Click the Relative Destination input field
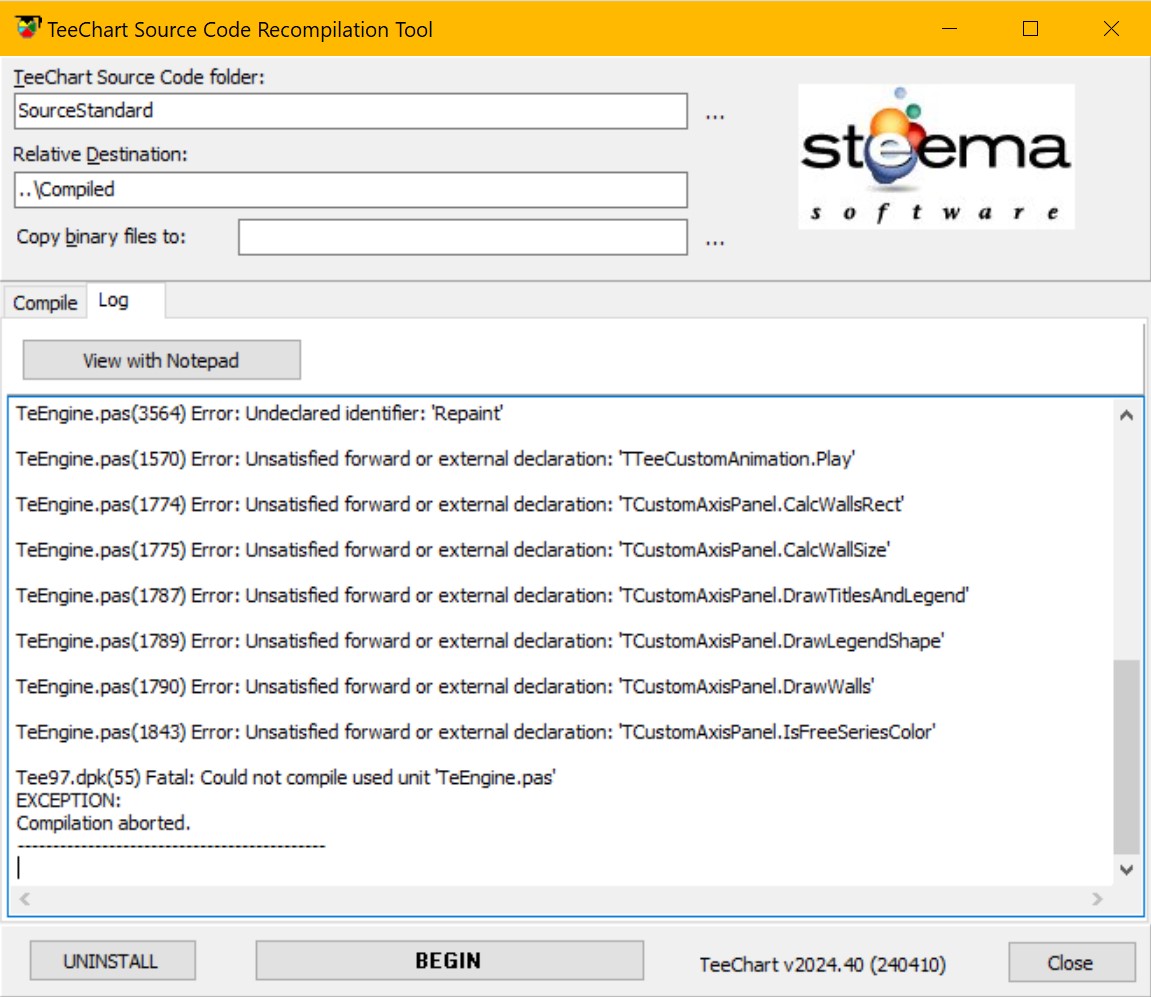Screen dimensions: 1151x997 click(351, 190)
